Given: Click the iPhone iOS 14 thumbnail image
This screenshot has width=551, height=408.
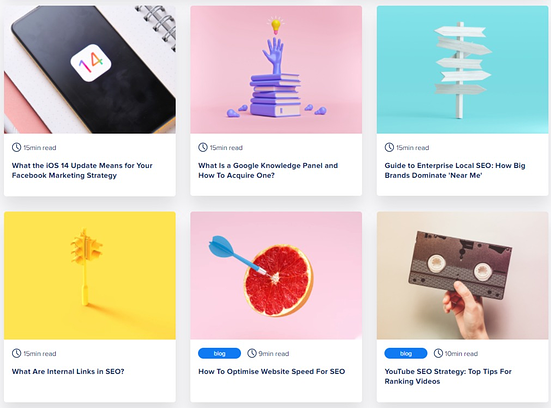Looking at the screenshot, I should pos(90,70).
